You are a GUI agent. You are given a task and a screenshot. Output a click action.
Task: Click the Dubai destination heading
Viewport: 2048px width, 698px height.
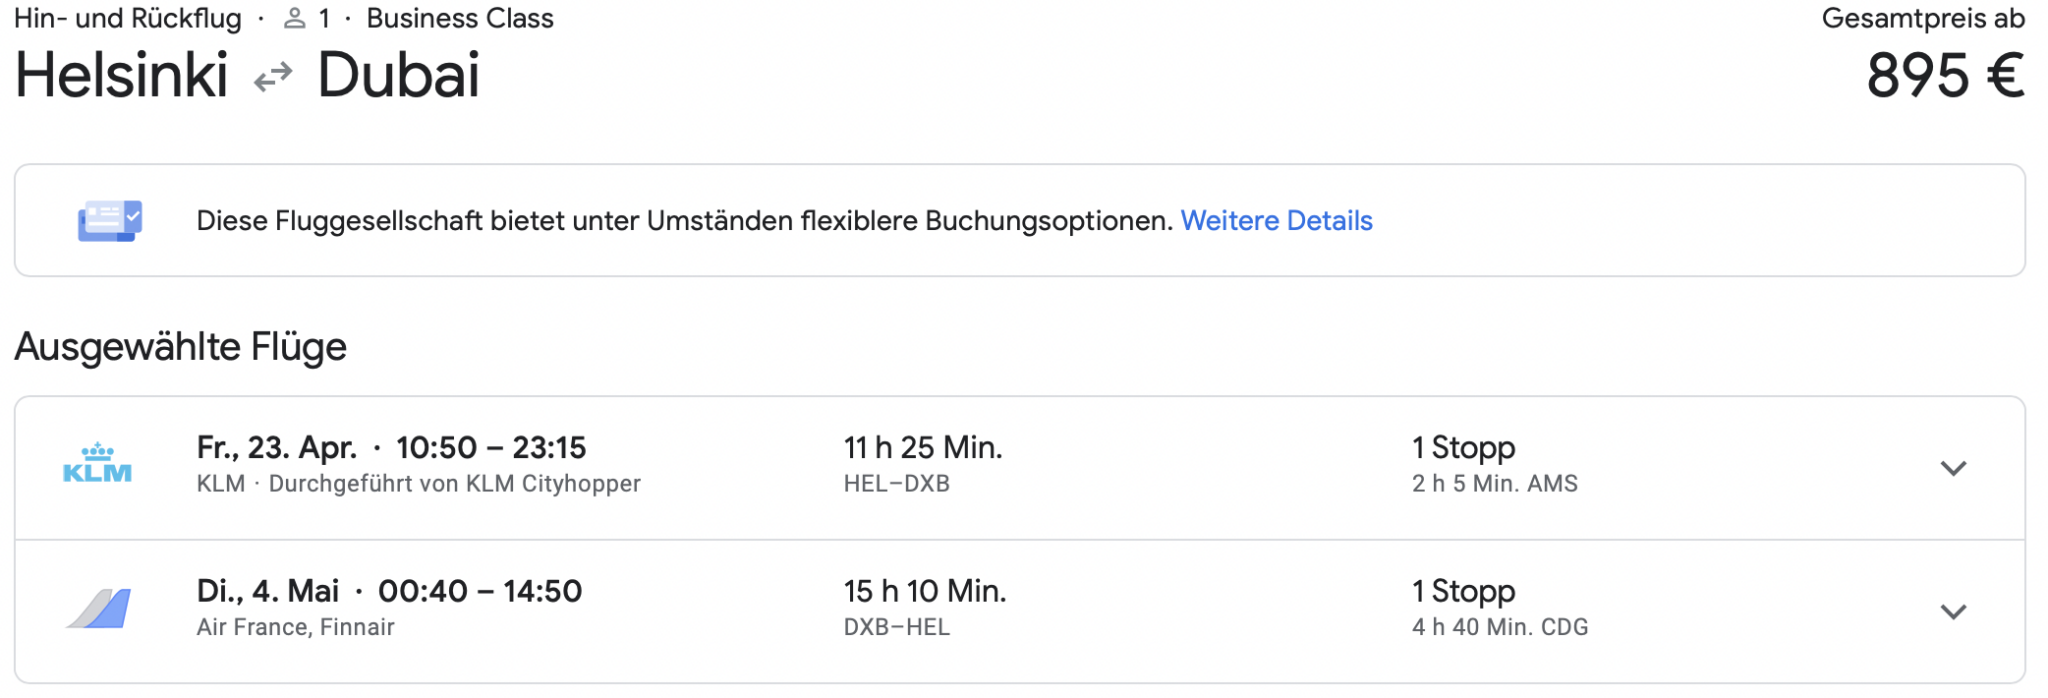(399, 76)
